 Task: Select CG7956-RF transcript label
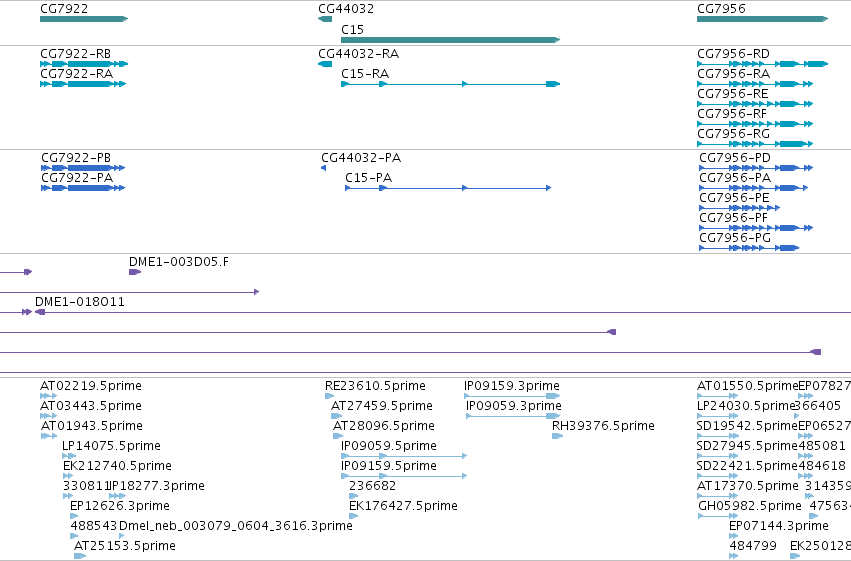(x=732, y=114)
